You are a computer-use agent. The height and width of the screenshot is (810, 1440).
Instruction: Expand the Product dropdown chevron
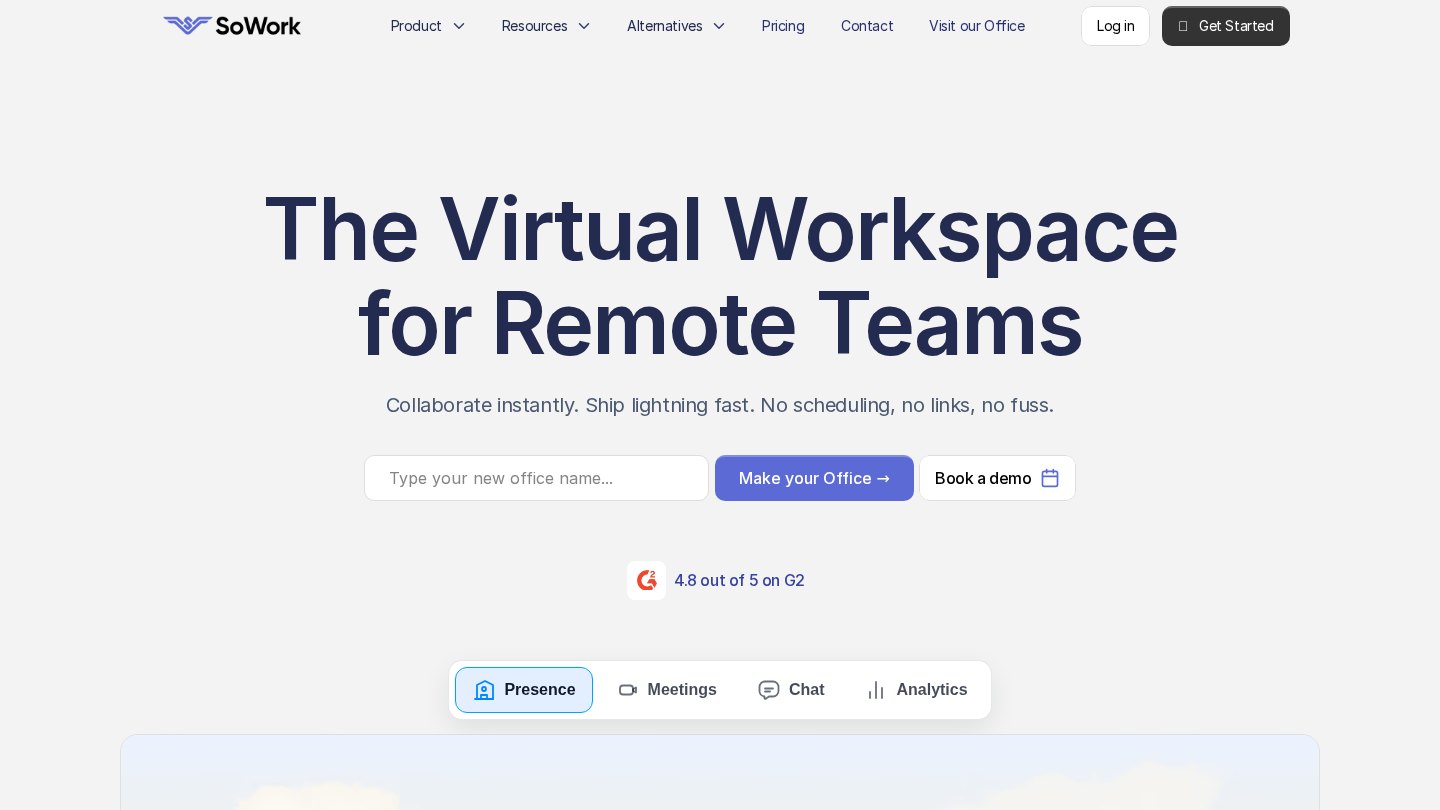[459, 26]
